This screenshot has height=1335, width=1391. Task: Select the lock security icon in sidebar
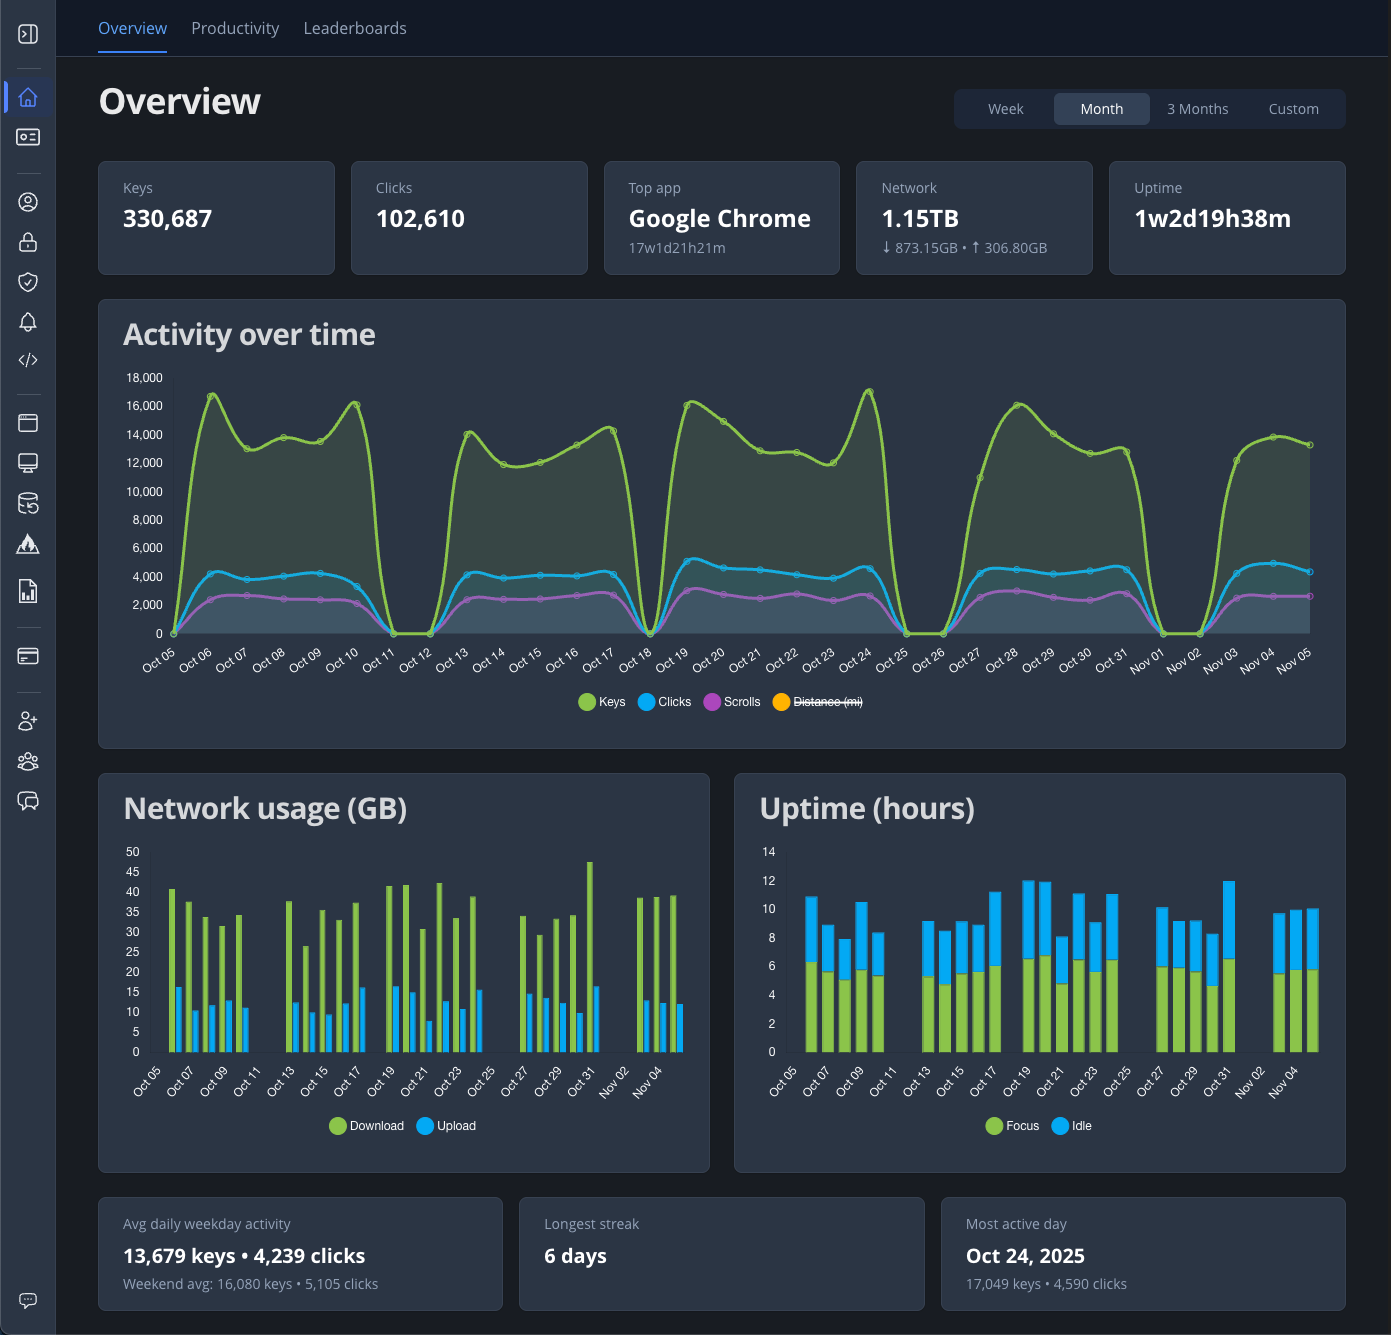[x=28, y=242]
